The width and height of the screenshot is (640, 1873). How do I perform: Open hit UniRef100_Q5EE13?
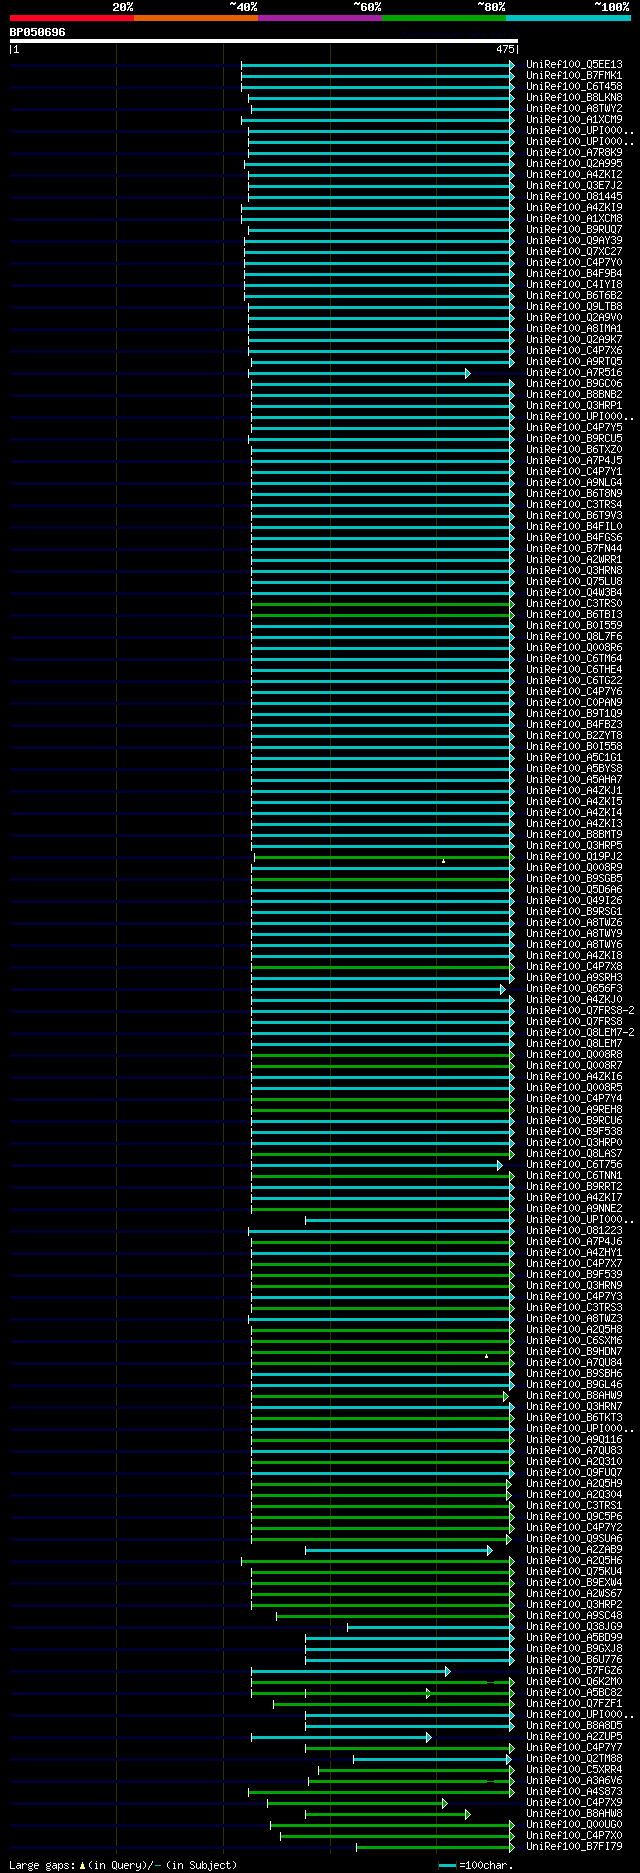(x=574, y=65)
